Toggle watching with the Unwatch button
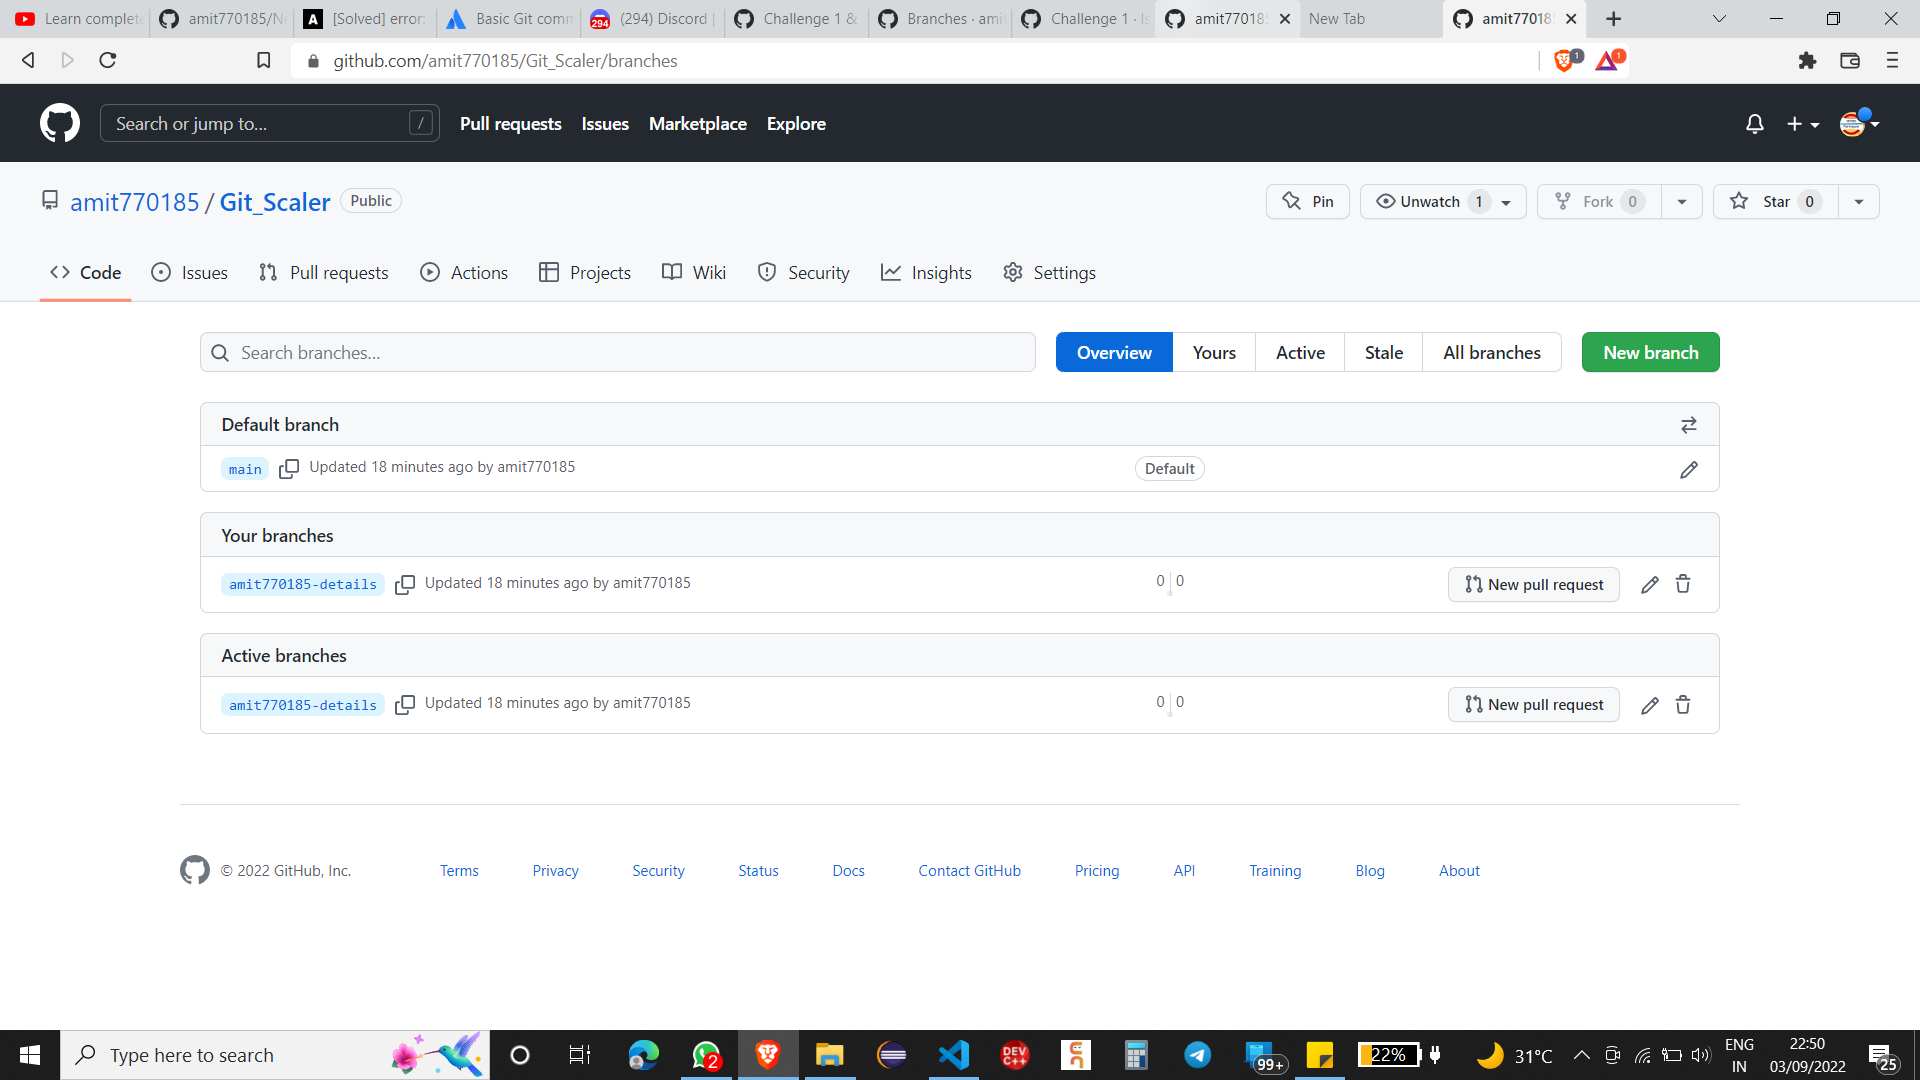 click(x=1428, y=201)
